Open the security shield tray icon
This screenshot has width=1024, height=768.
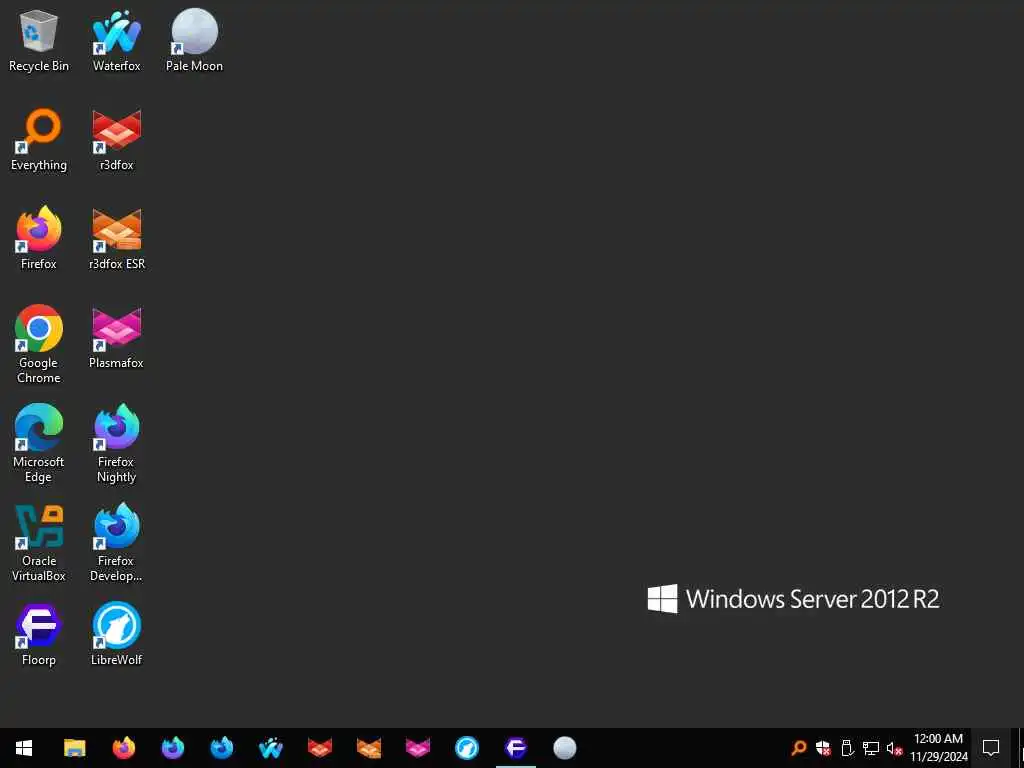(x=823, y=748)
